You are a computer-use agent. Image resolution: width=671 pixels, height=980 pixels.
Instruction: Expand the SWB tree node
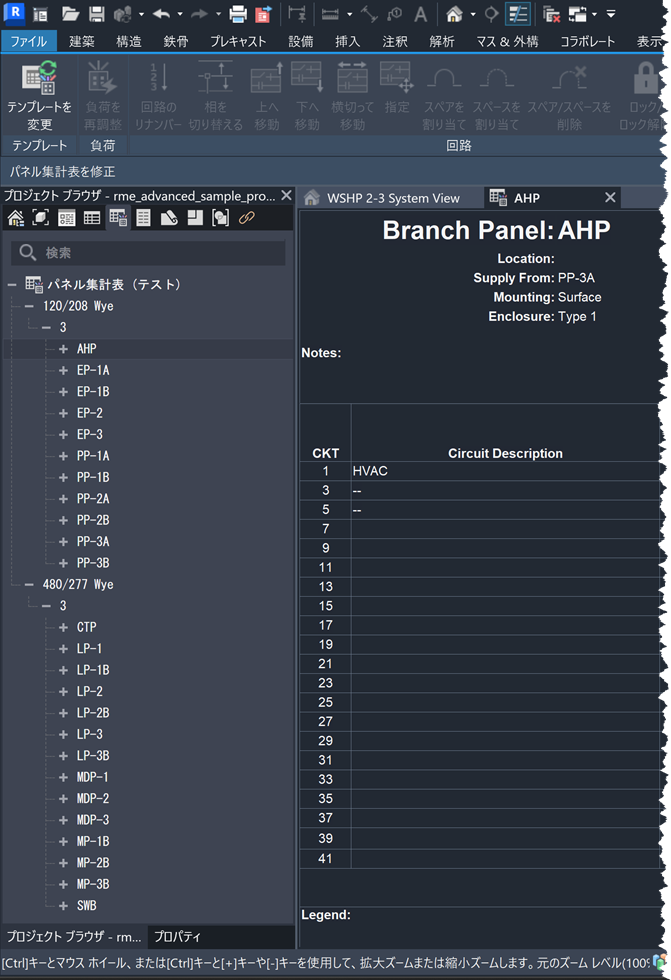(x=63, y=906)
